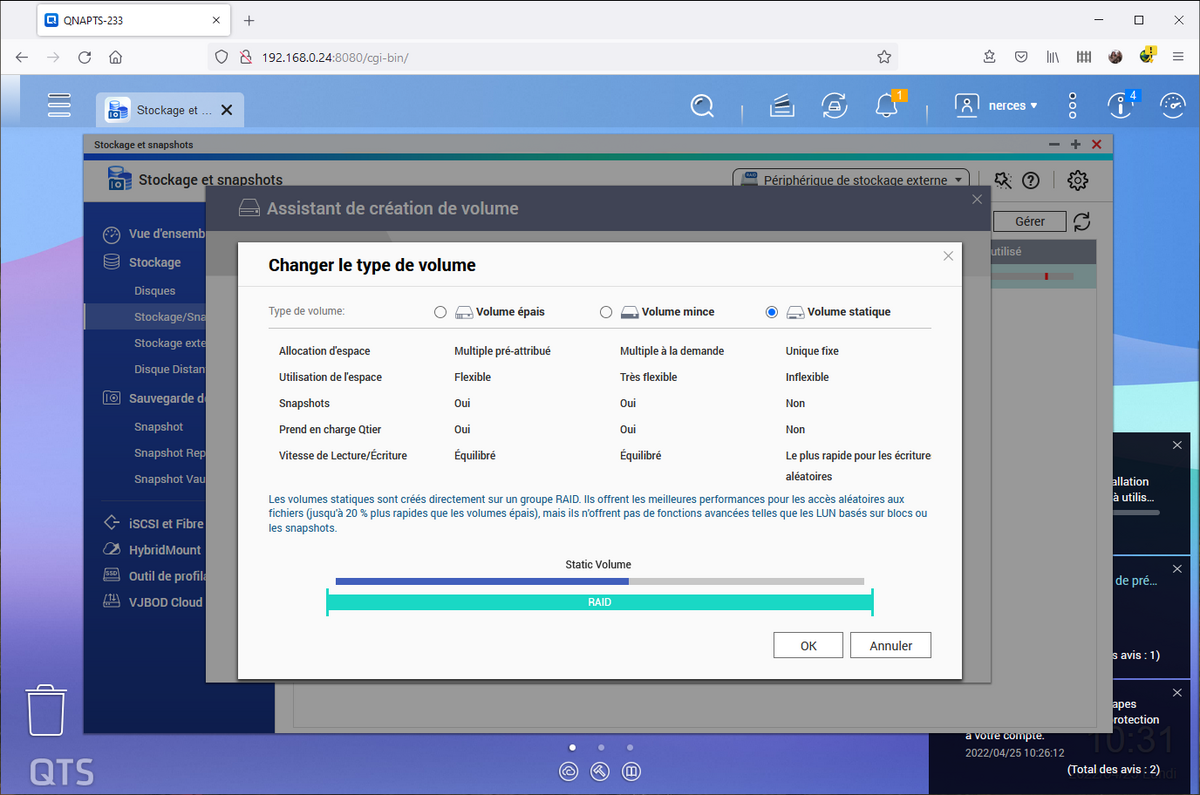Click the browser reload button
The height and width of the screenshot is (795, 1200).
(x=84, y=57)
